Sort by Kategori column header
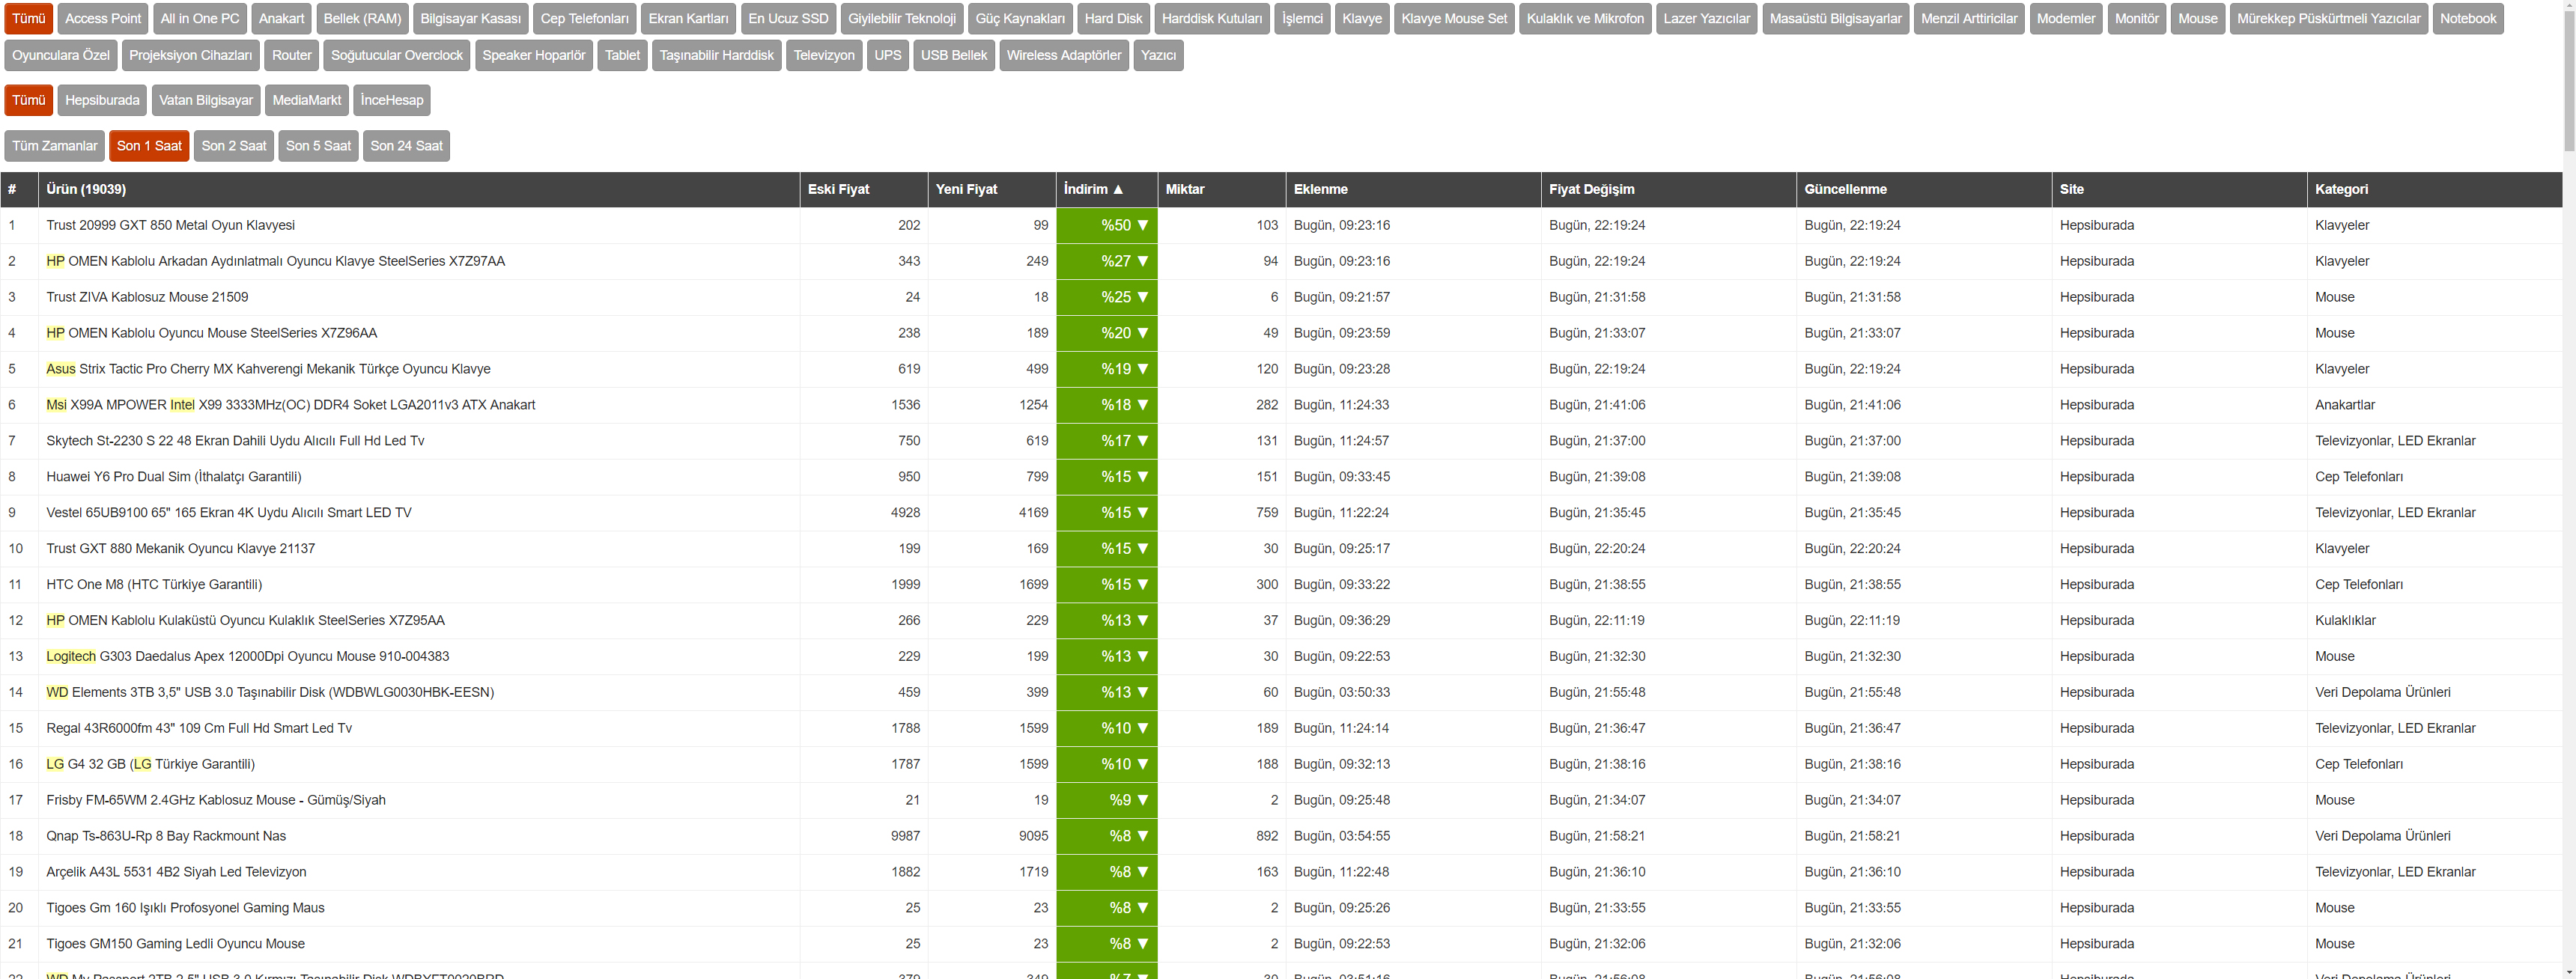Screen dimensions: 2576x979 pyautogui.click(x=2435, y=189)
